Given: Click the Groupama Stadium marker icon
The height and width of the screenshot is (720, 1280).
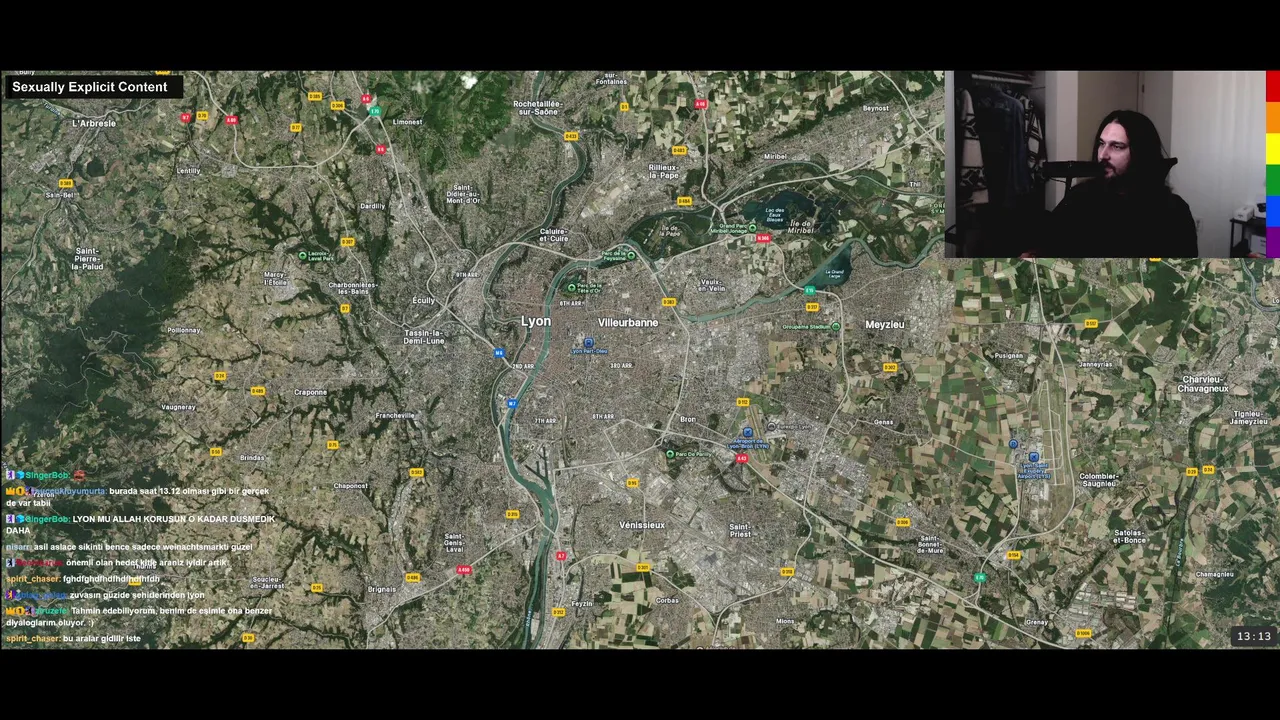Looking at the screenshot, I should (x=835, y=326).
